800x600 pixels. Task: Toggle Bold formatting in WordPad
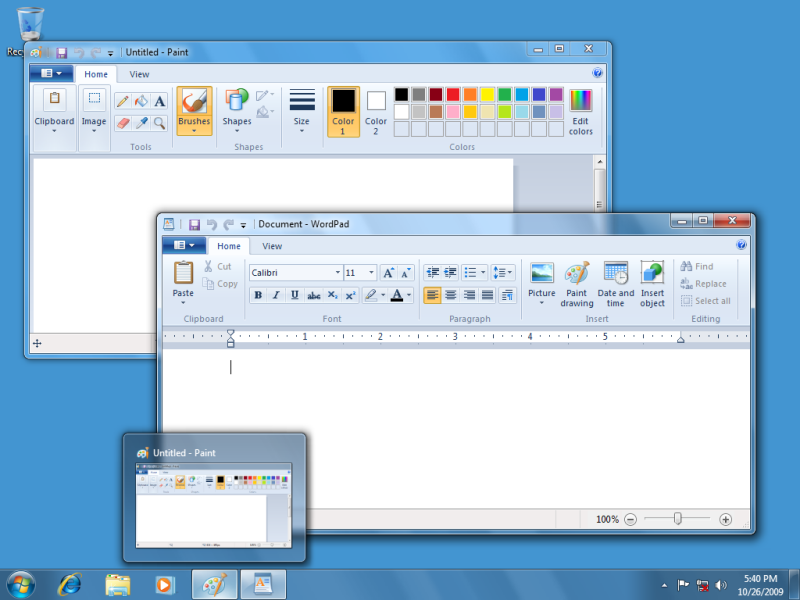[258, 295]
